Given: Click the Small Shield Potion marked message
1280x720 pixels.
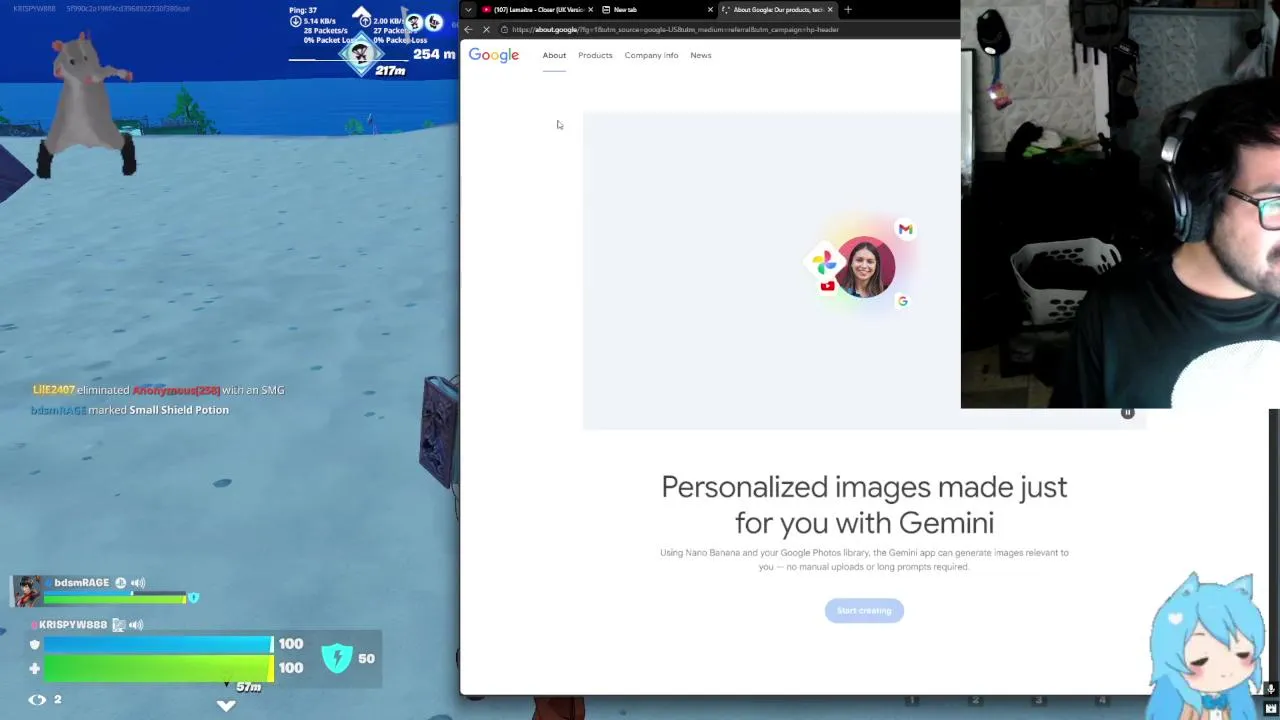Looking at the screenshot, I should click(130, 410).
